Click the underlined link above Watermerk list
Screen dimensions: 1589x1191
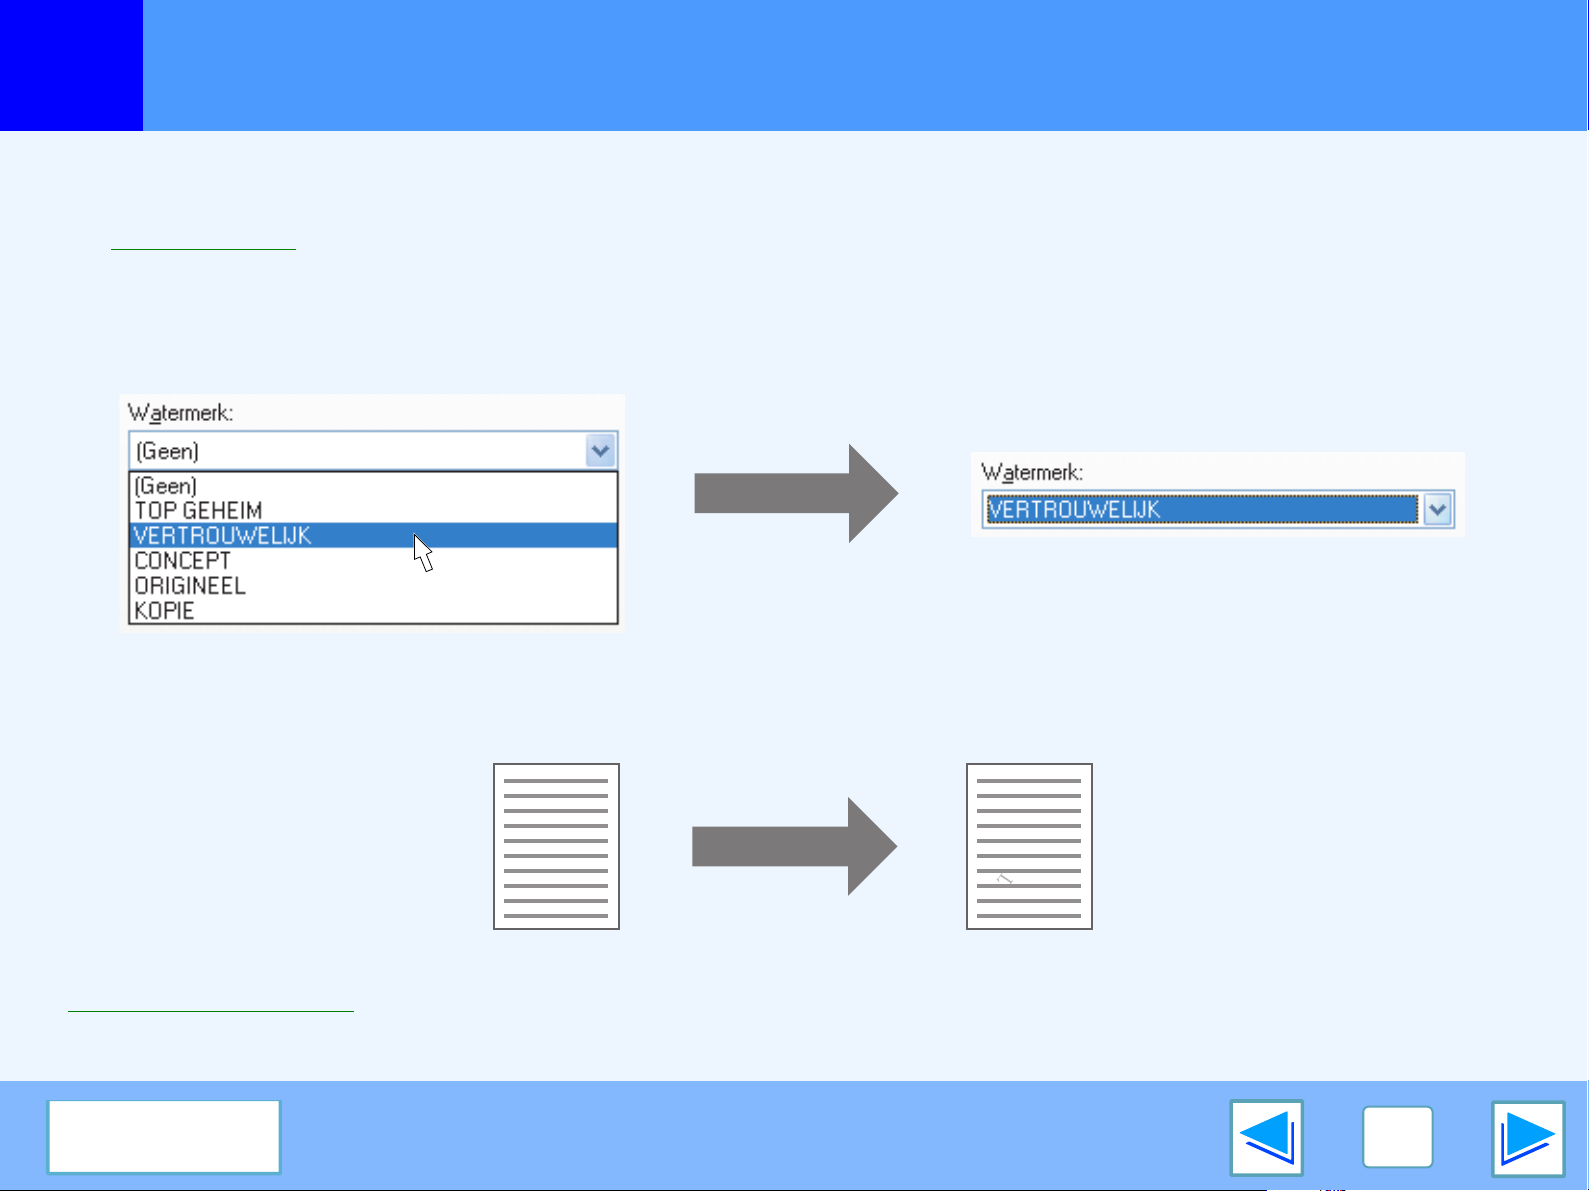tap(203, 240)
